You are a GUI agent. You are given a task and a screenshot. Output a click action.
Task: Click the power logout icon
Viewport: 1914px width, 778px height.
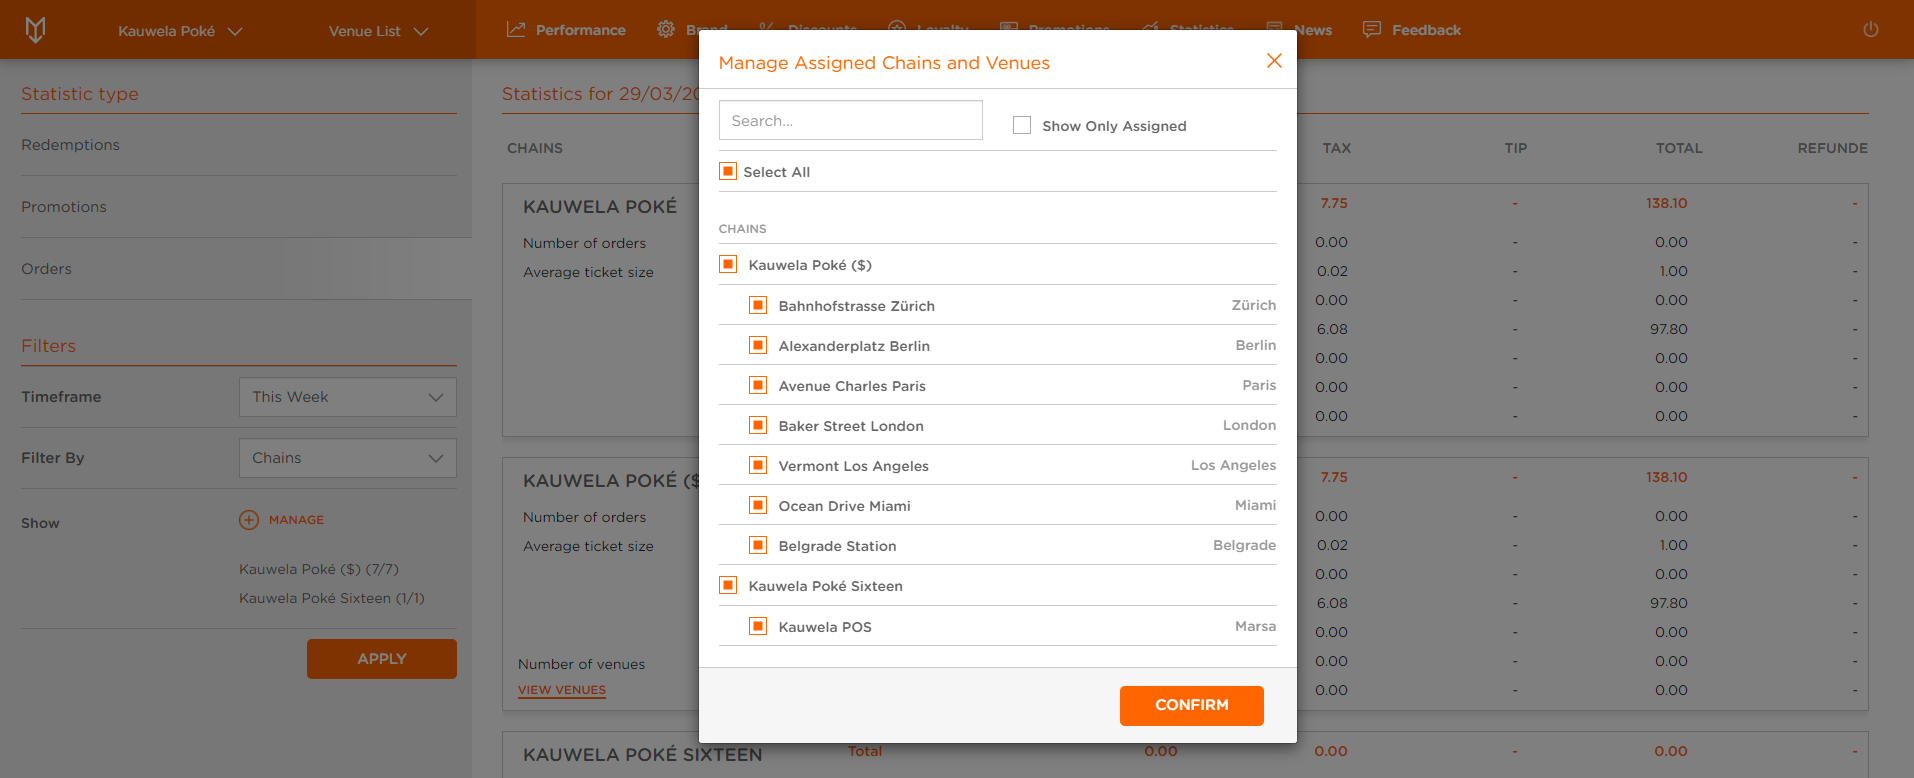click(x=1871, y=30)
